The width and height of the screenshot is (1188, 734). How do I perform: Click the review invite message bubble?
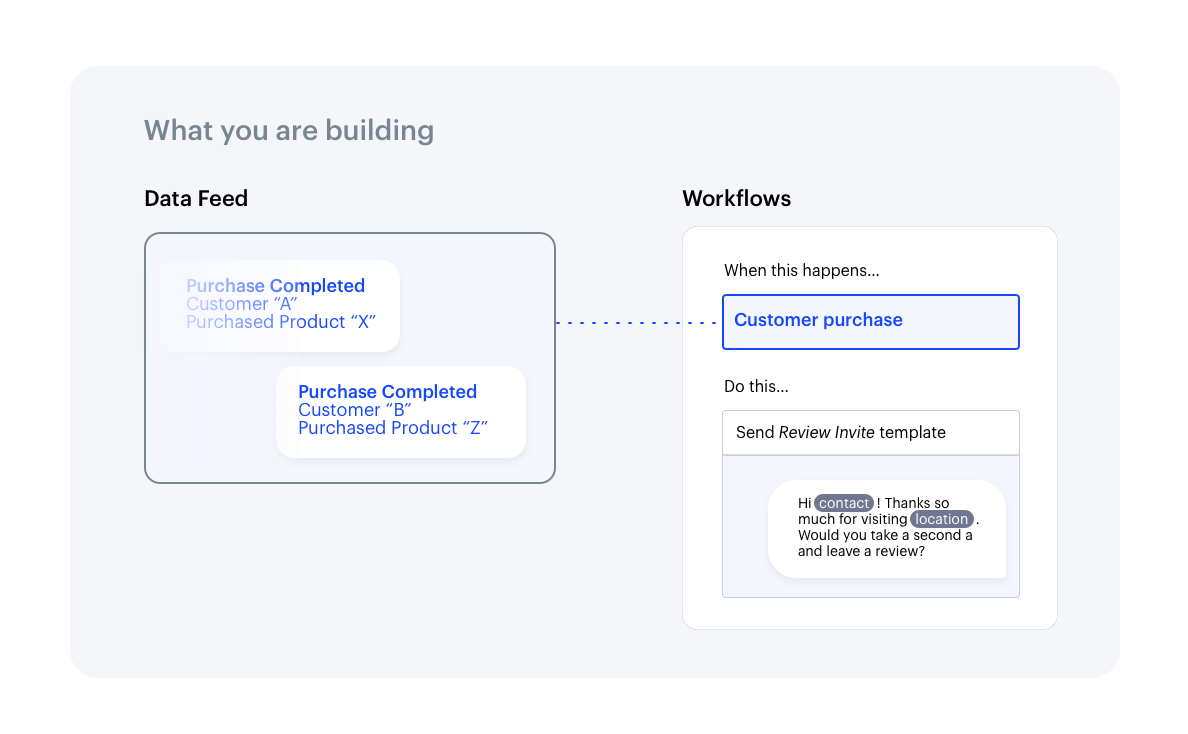(x=886, y=529)
